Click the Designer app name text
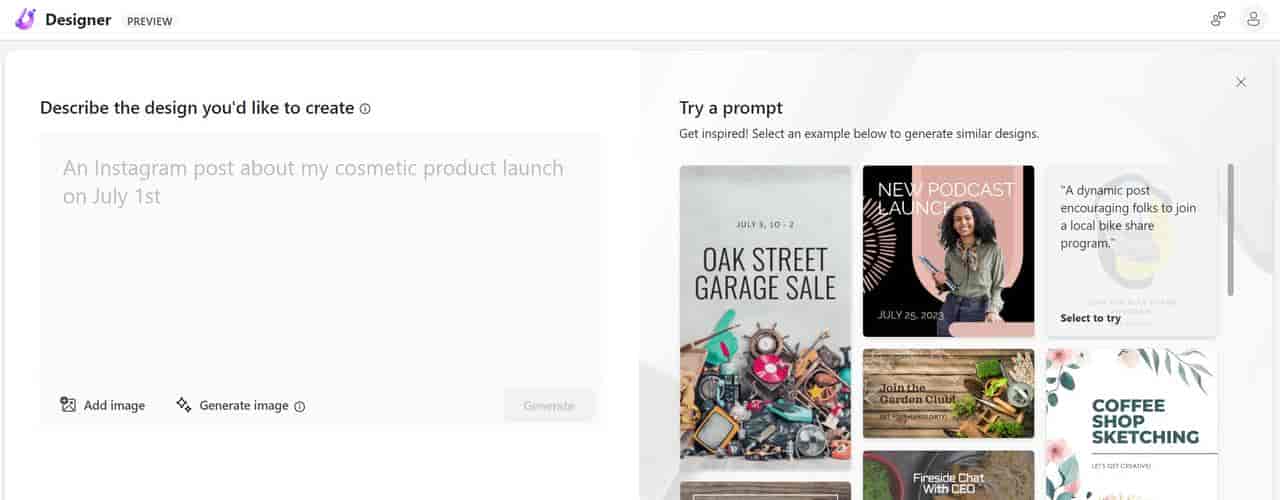Viewport: 1280px width, 500px height. coord(78,20)
